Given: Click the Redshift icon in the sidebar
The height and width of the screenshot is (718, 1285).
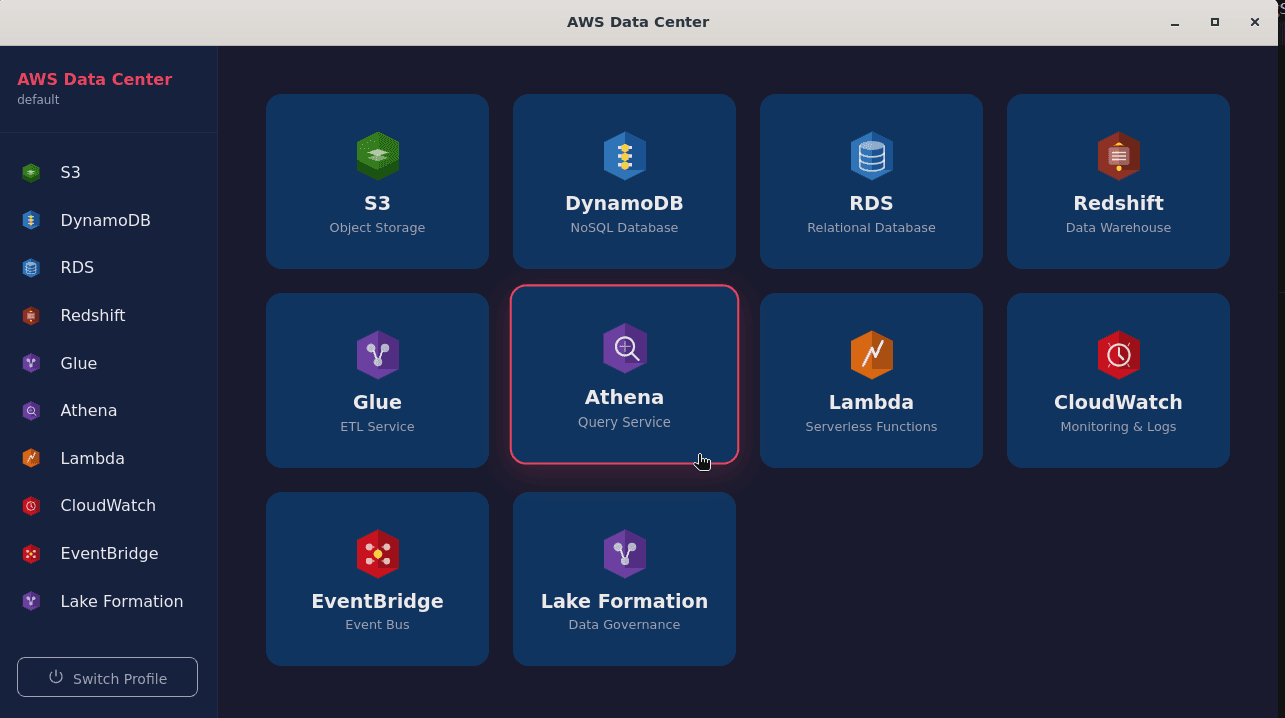Looking at the screenshot, I should (31, 316).
